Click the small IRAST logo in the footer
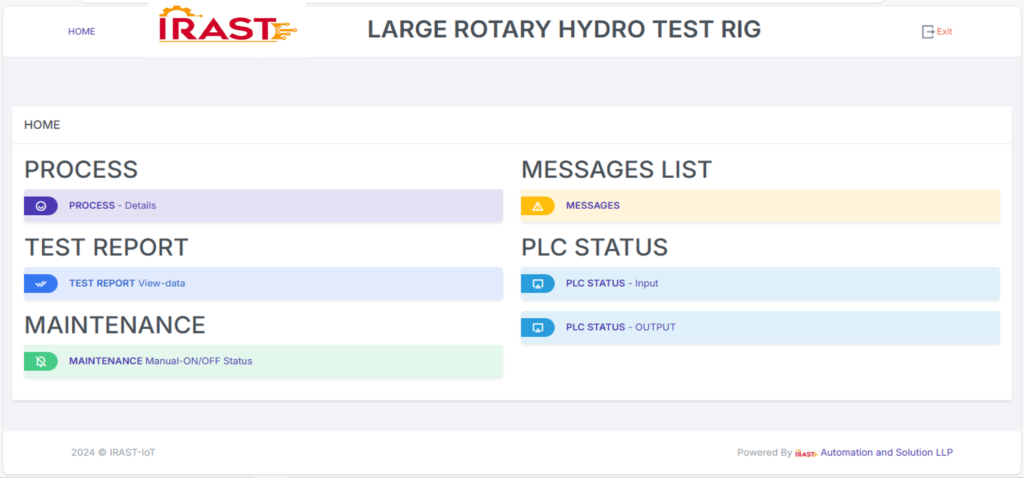Image resolution: width=1024 pixels, height=478 pixels. click(806, 453)
